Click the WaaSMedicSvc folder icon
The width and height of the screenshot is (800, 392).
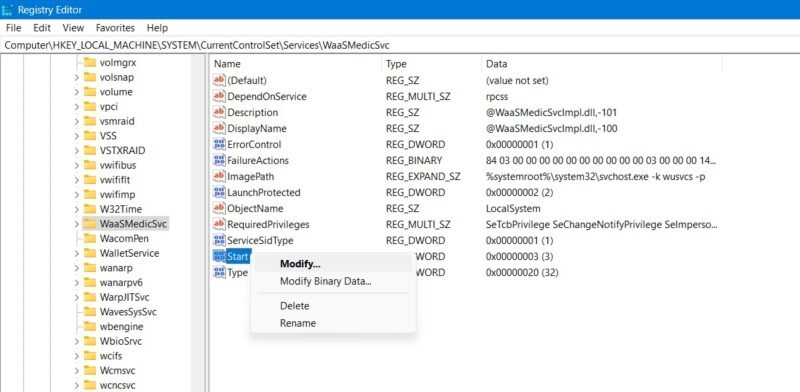coord(90,224)
